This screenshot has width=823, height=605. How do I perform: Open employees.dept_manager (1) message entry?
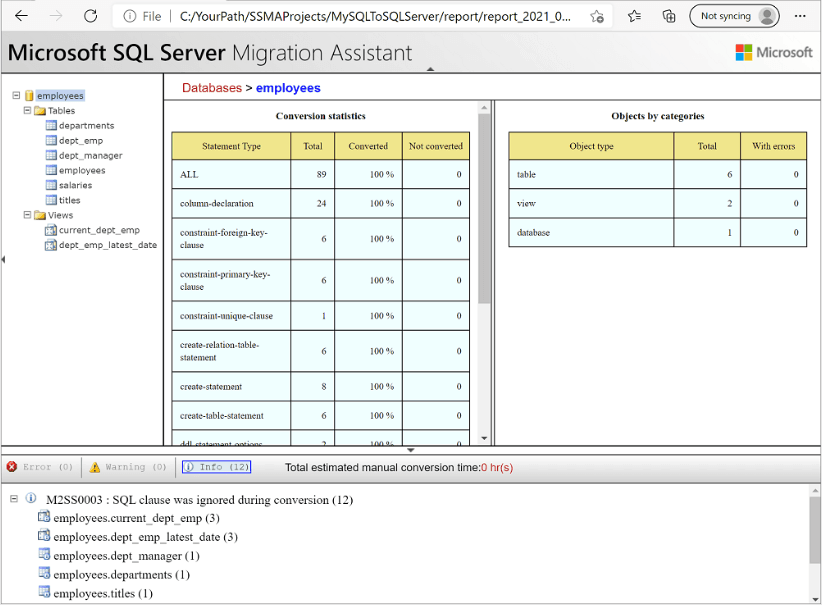[126, 556]
